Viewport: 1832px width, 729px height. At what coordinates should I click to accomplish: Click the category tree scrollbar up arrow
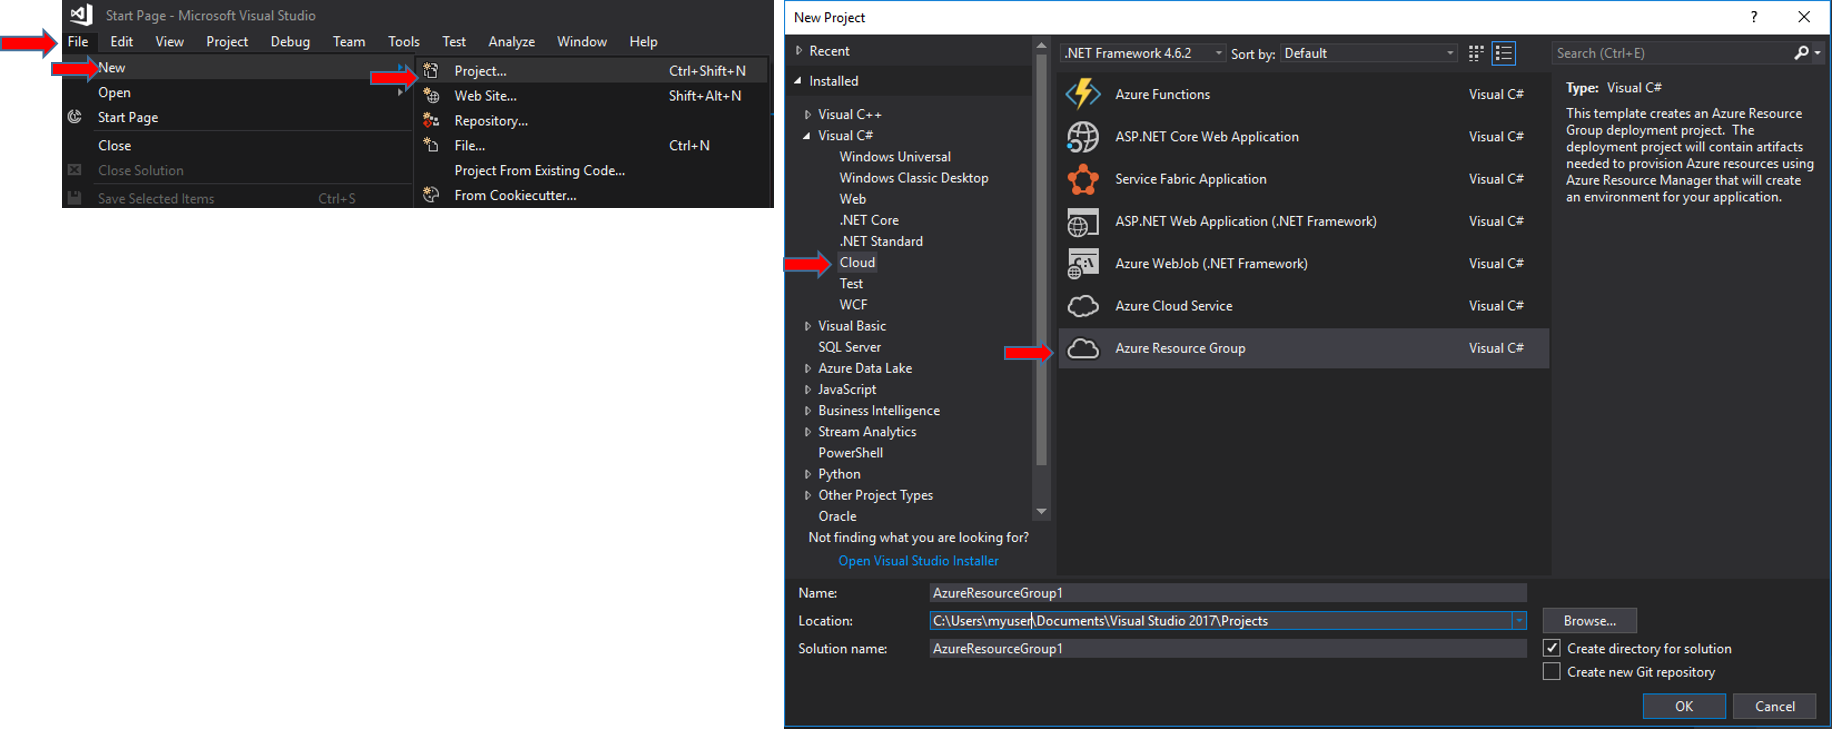(x=1041, y=46)
